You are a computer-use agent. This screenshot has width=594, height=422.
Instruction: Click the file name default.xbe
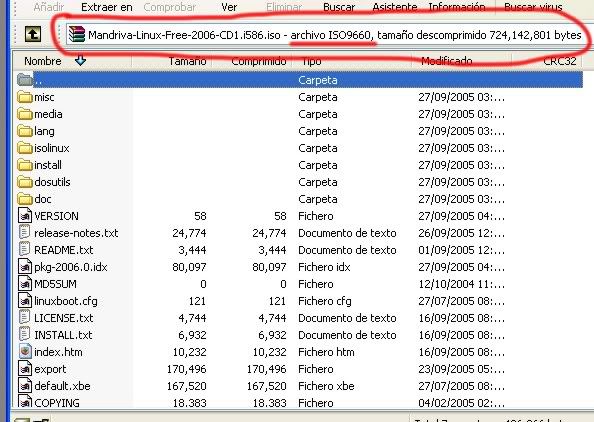coord(63,386)
